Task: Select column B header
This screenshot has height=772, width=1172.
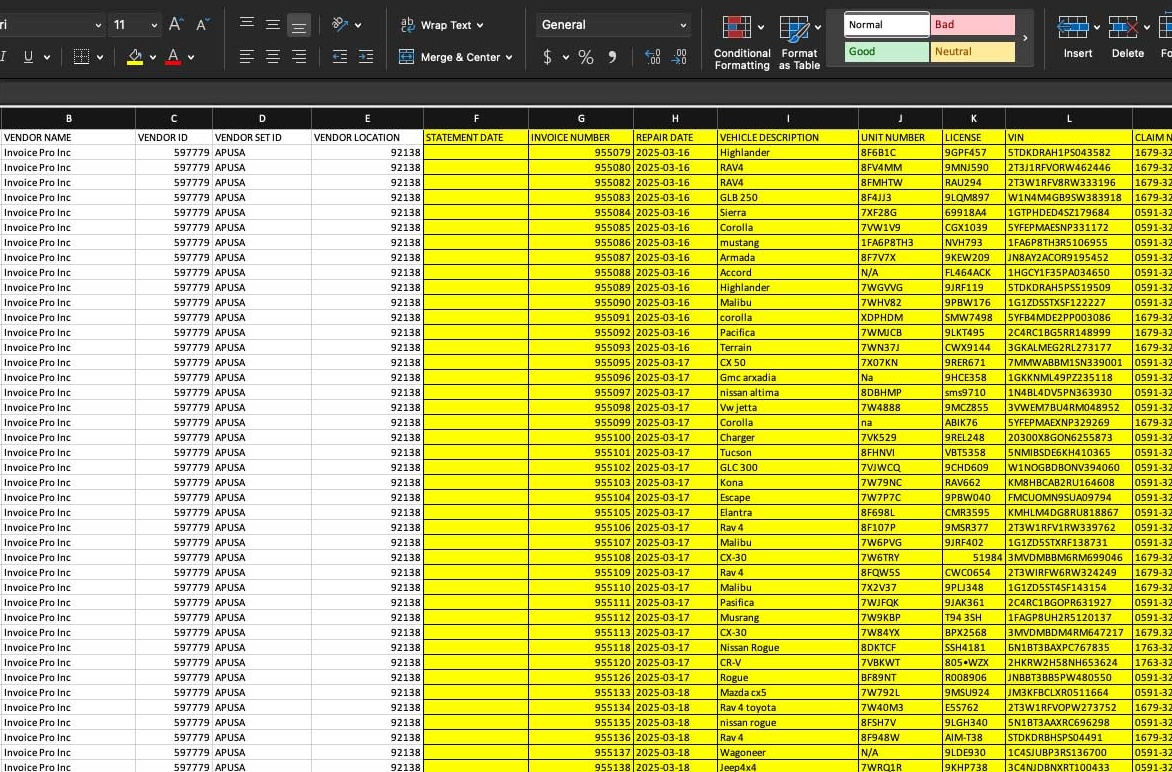Action: (69, 118)
